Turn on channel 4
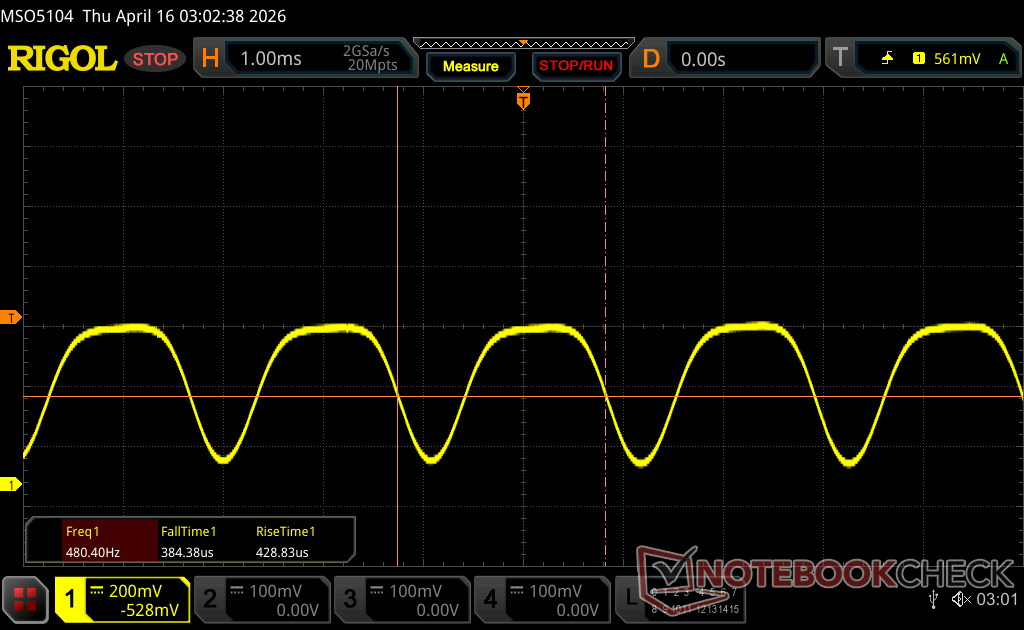Screen dimensions: 1024x630 pos(541,599)
